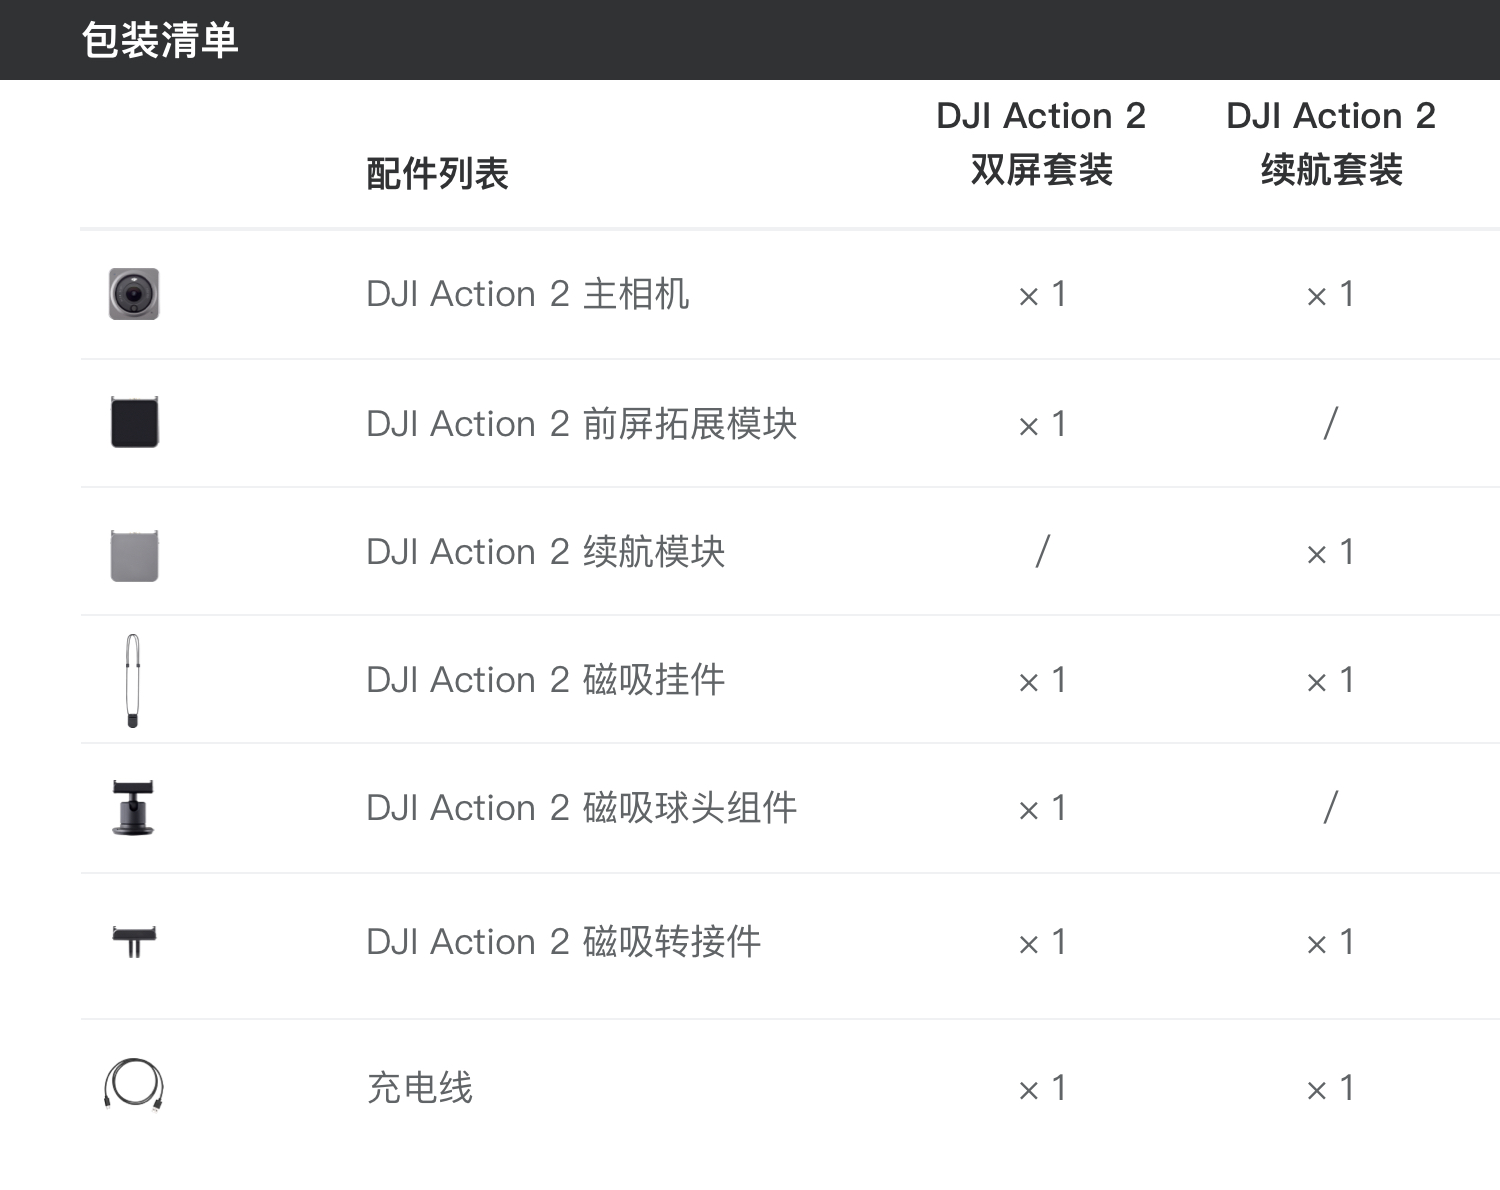Click the magnetic lanyard icon
This screenshot has height=1190, width=1500.
133,680
